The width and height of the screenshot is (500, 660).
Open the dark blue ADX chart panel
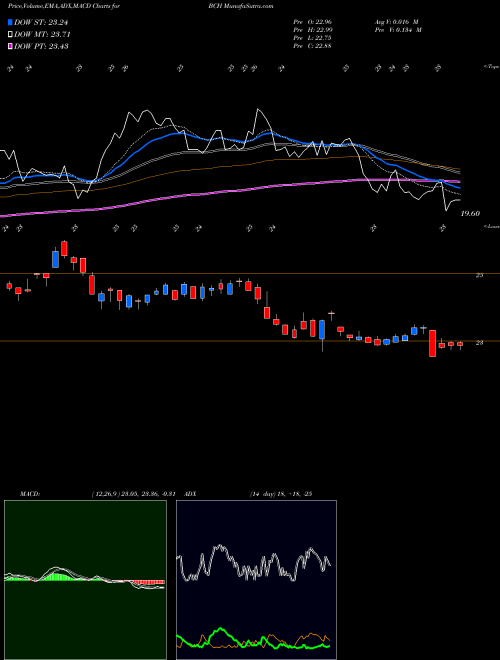click(256, 580)
